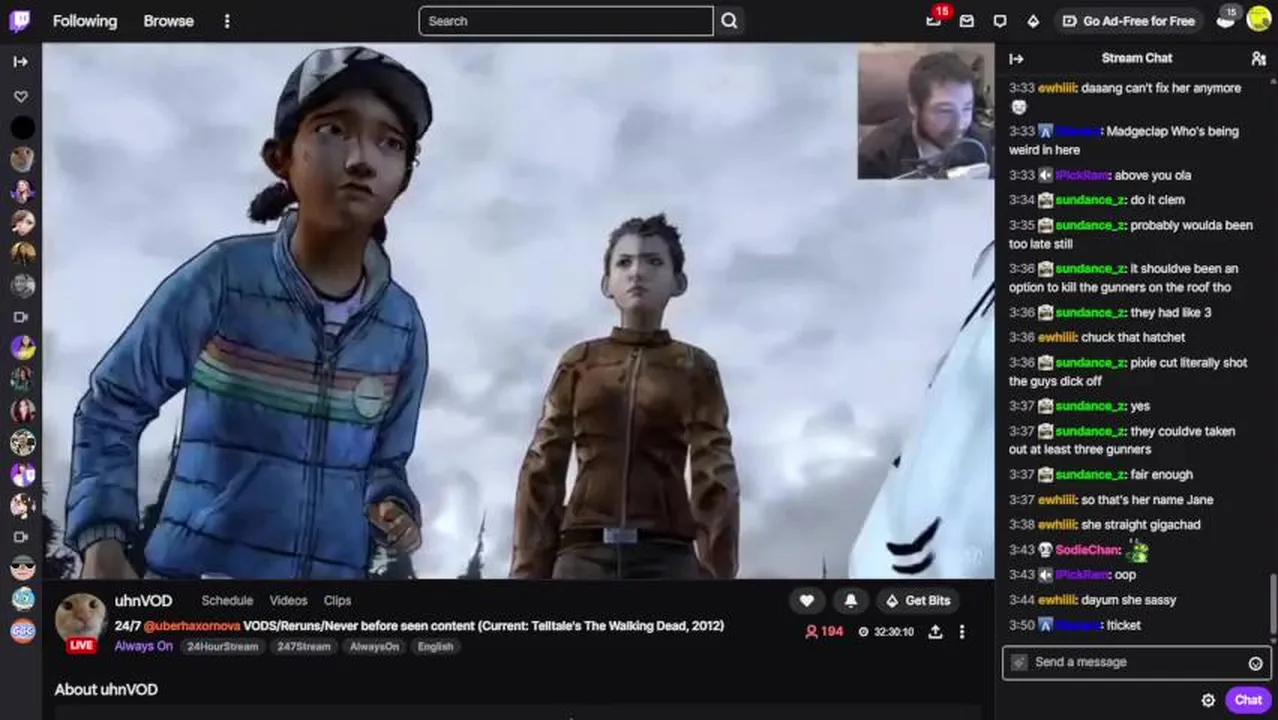Image resolution: width=1278 pixels, height=720 pixels.
Task: Click the bits icon in the chat input
Action: coord(1019,662)
